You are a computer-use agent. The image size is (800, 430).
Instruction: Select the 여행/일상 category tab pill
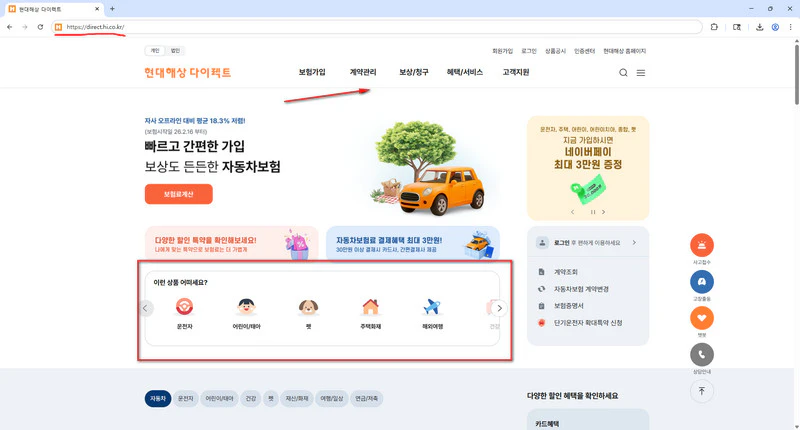[332, 398]
